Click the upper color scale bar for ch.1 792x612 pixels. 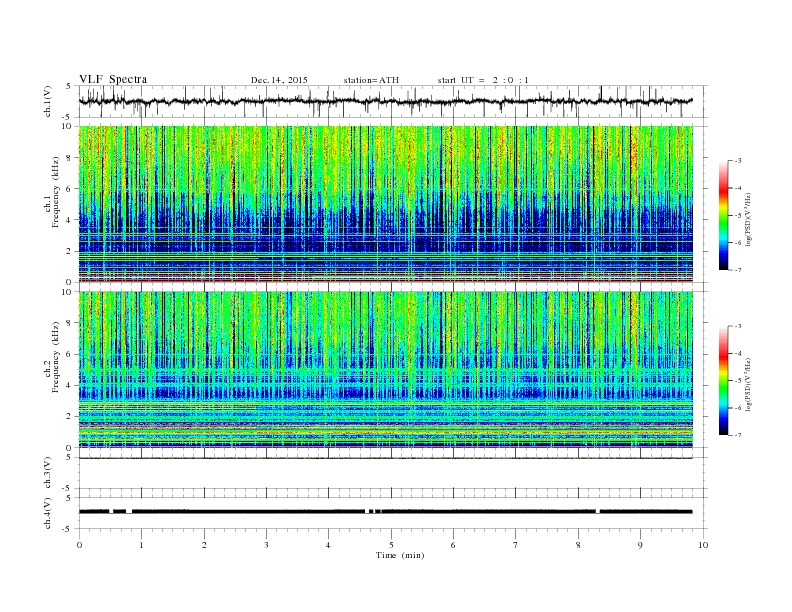coord(723,215)
